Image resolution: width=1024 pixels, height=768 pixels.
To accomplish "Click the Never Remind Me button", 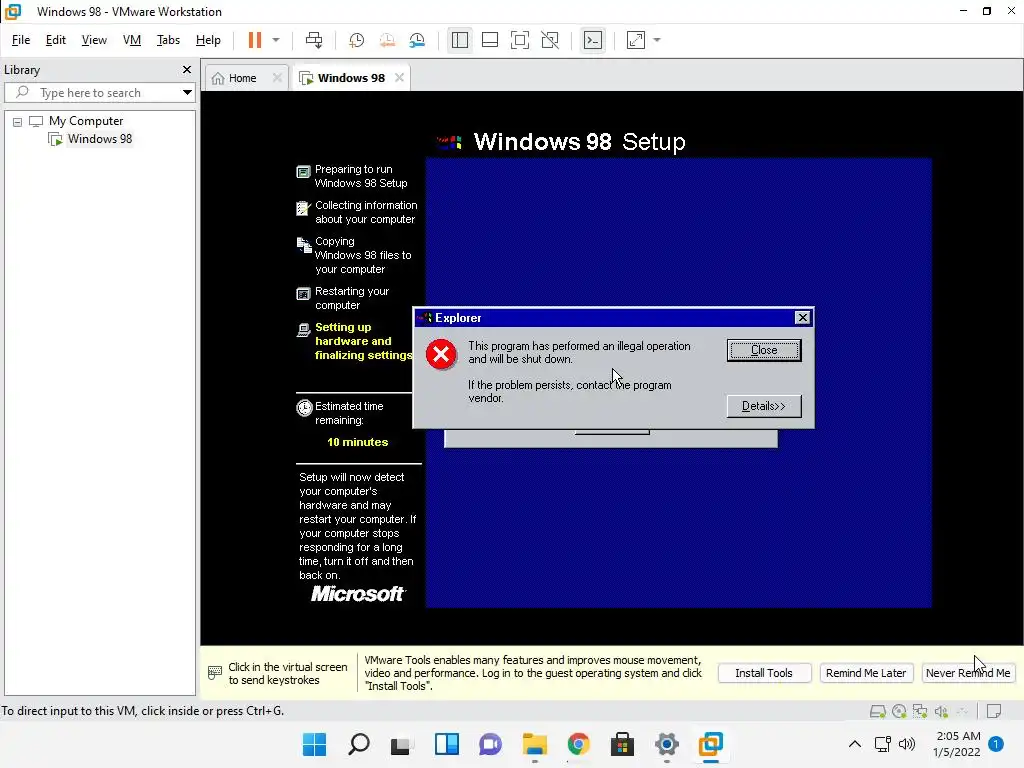I will click(x=968, y=673).
